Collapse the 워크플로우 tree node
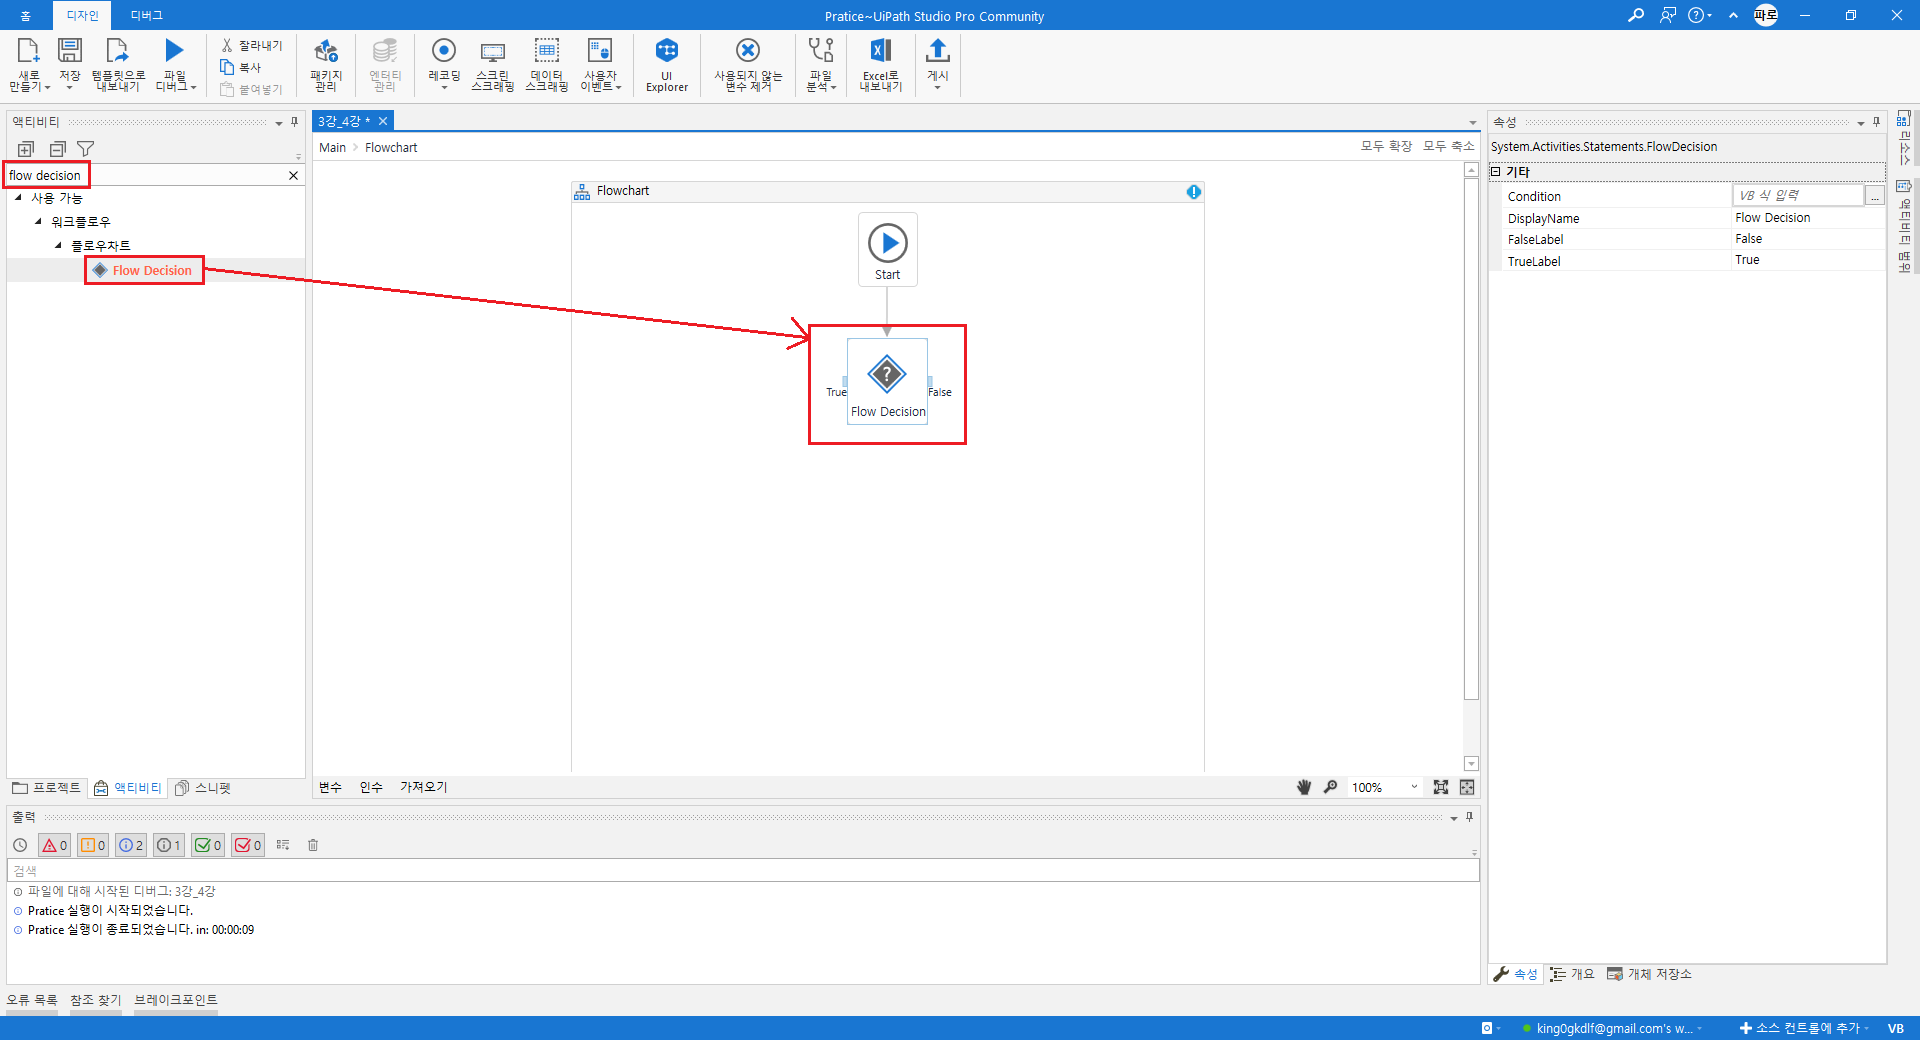Screen dimensions: 1920x1040 click(x=38, y=222)
